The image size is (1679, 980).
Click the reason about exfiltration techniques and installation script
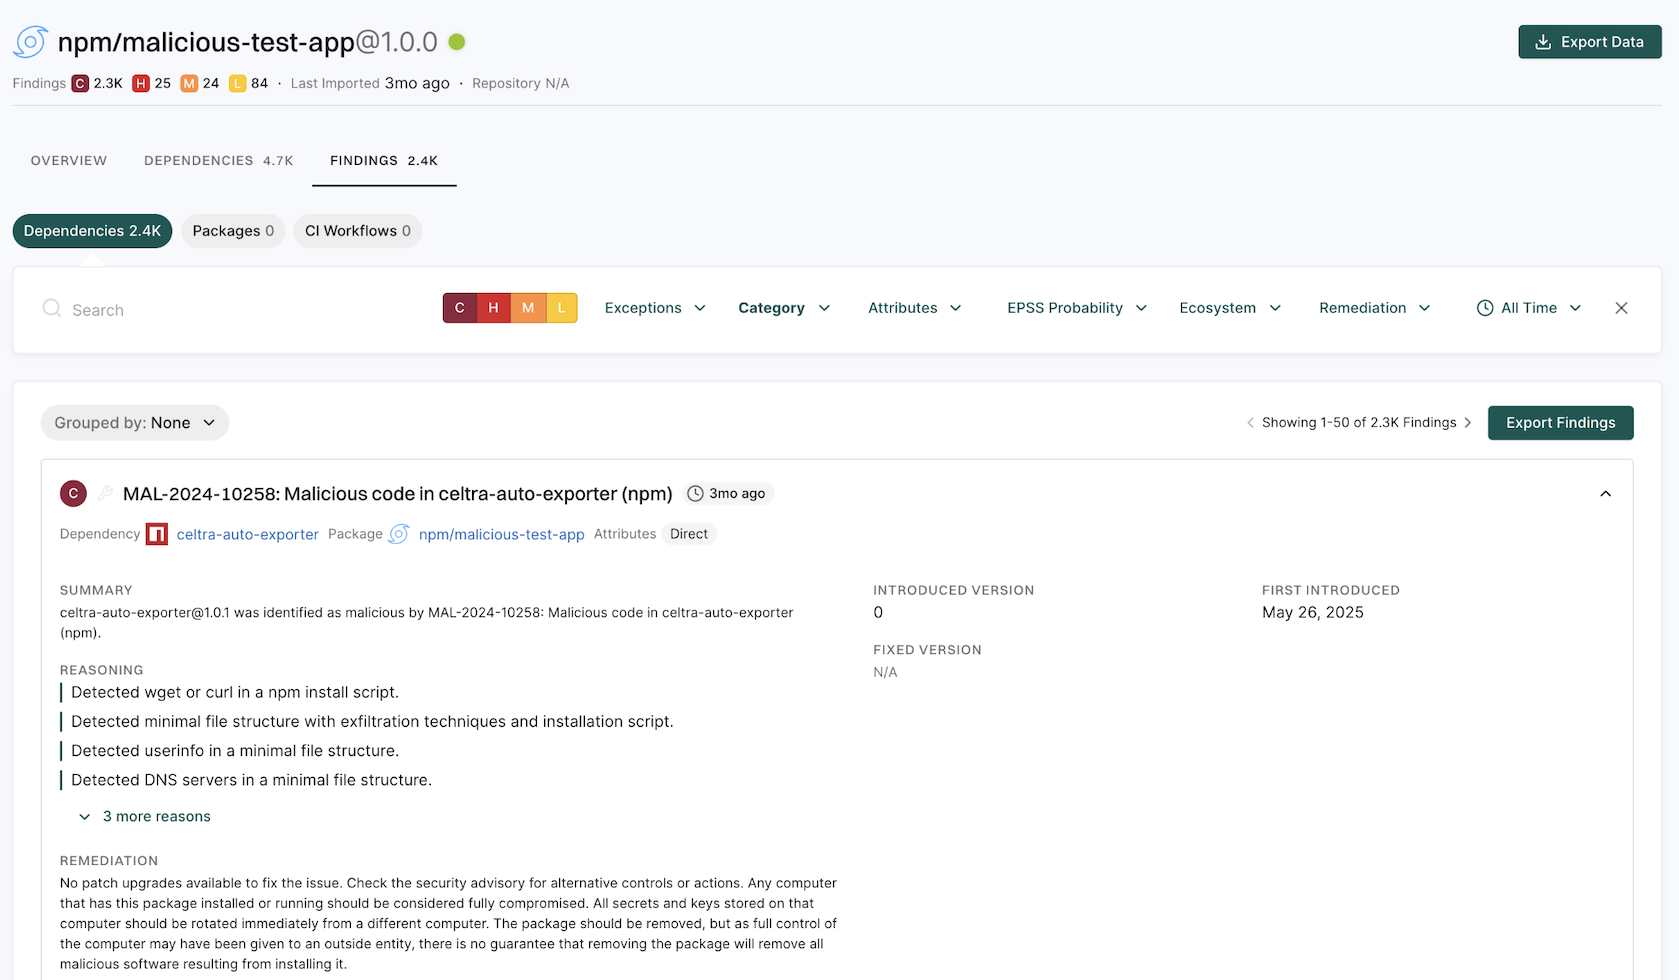click(372, 721)
